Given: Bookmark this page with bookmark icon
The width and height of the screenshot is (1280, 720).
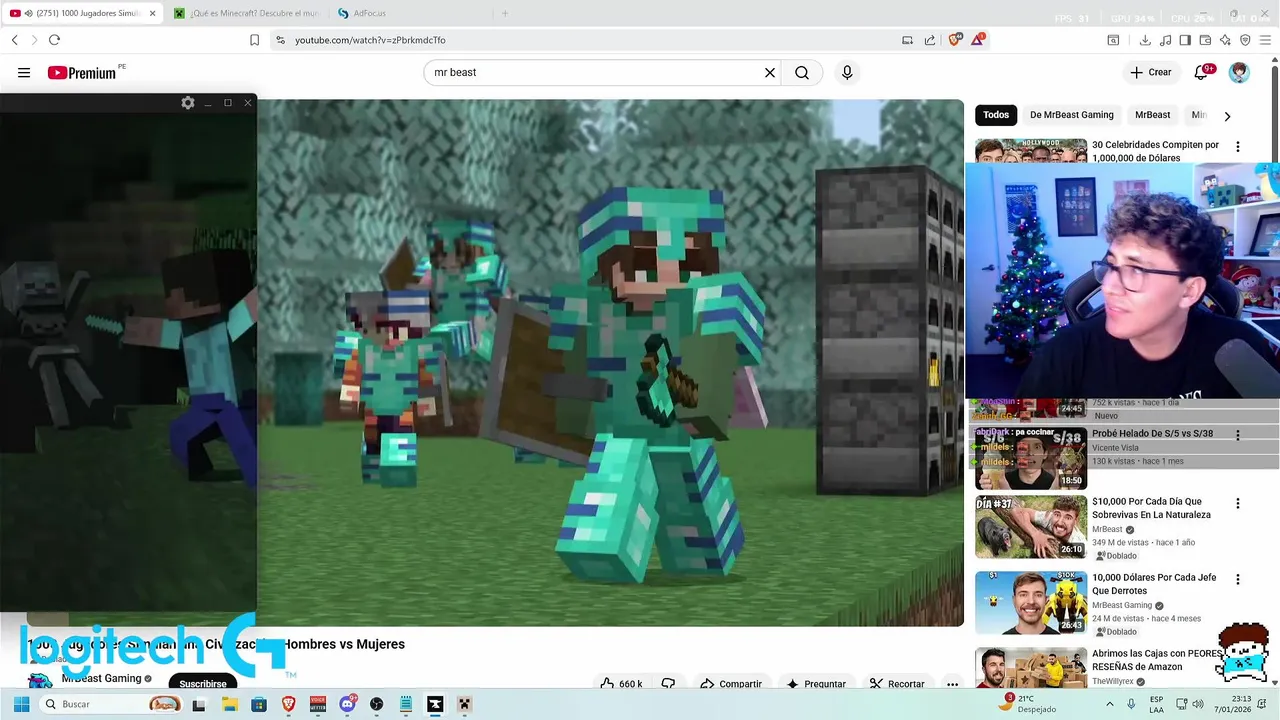Looking at the screenshot, I should click(x=254, y=40).
